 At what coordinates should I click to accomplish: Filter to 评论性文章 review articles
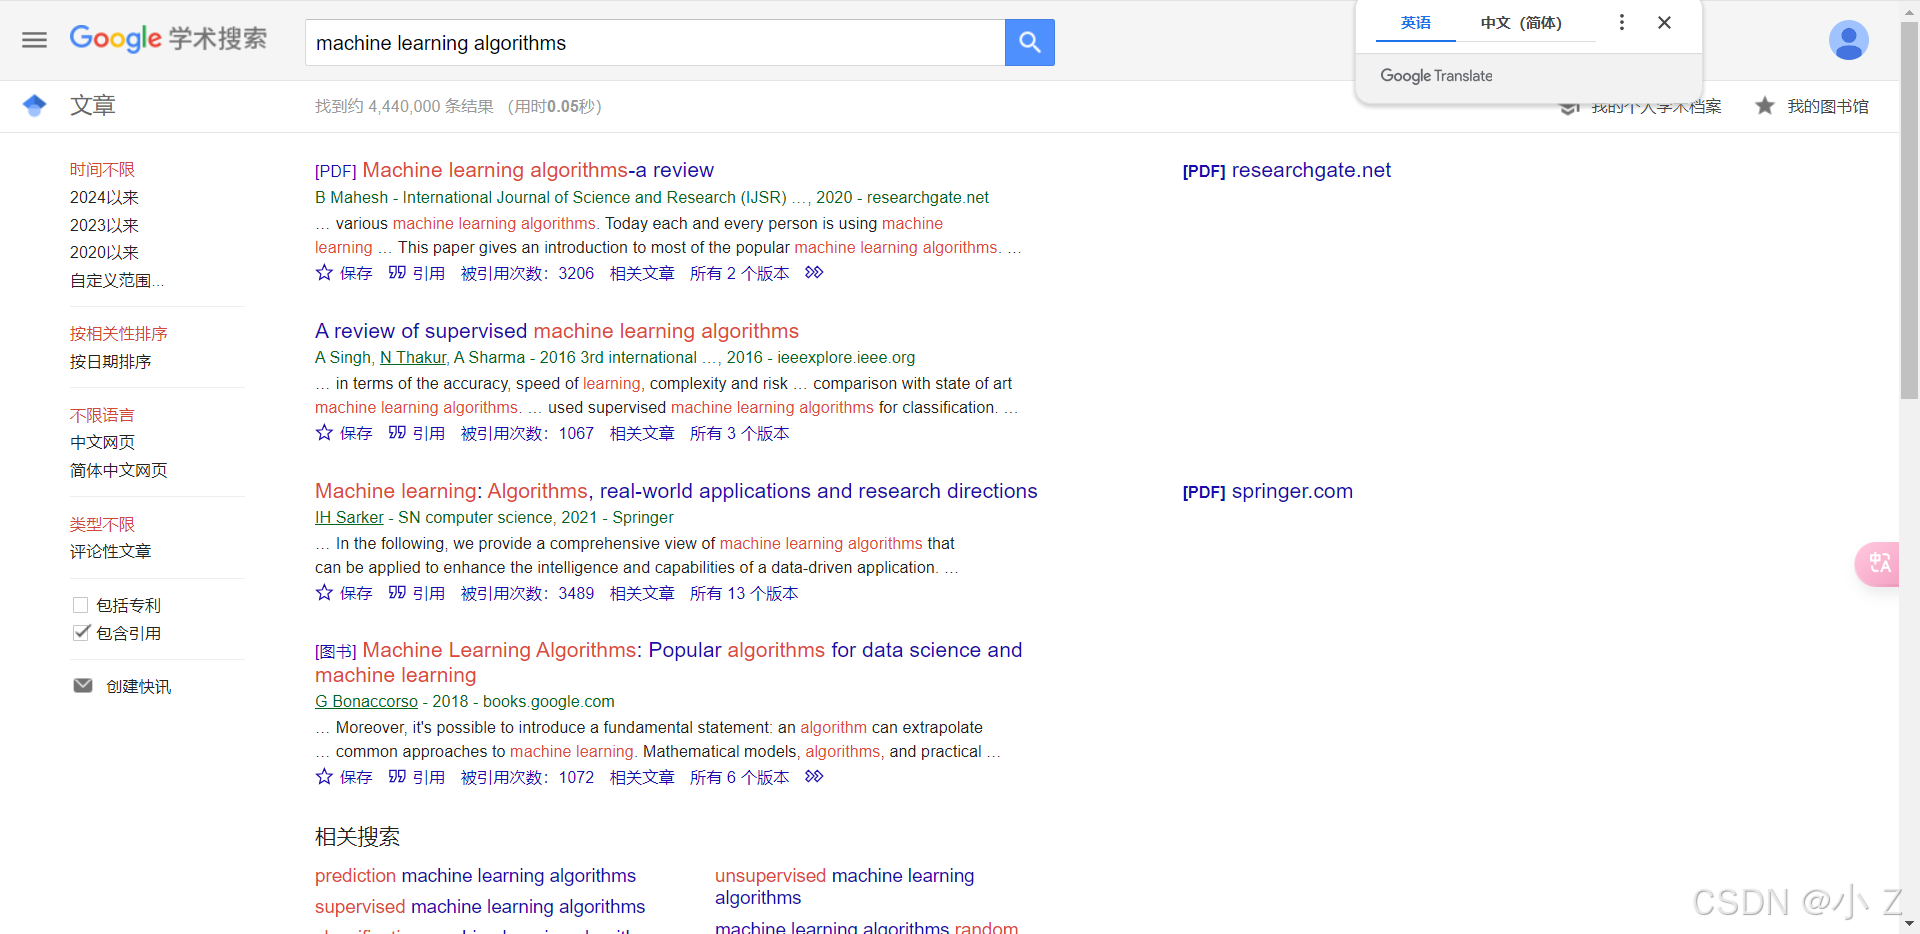[110, 552]
